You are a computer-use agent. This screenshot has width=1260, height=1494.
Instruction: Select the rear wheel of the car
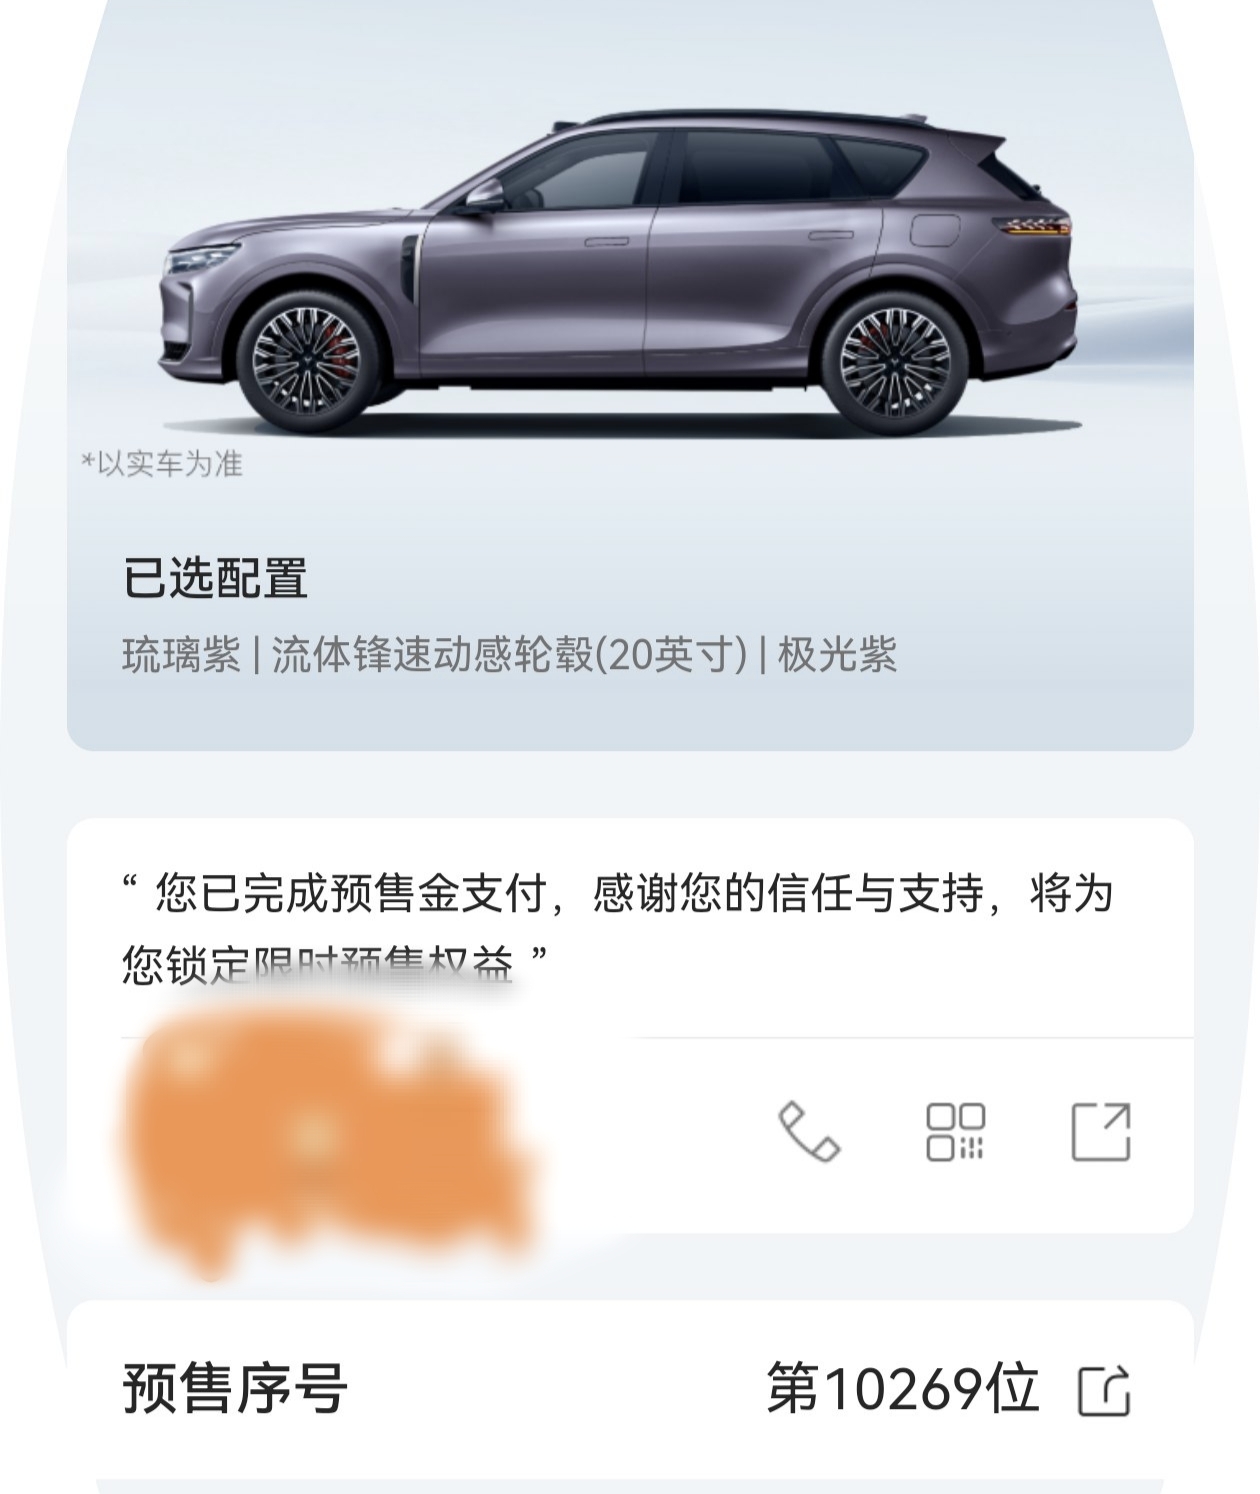[894, 361]
